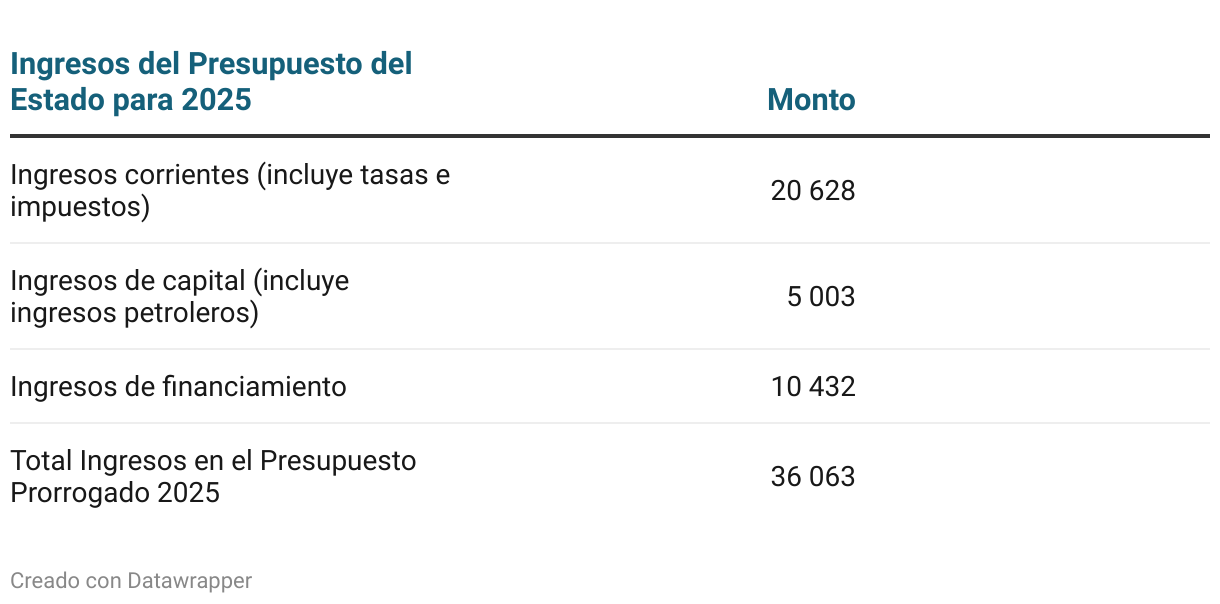This screenshot has height=604, width=1220.
Task: Click the words 'Creado con' in the footer
Action: [x=66, y=580]
